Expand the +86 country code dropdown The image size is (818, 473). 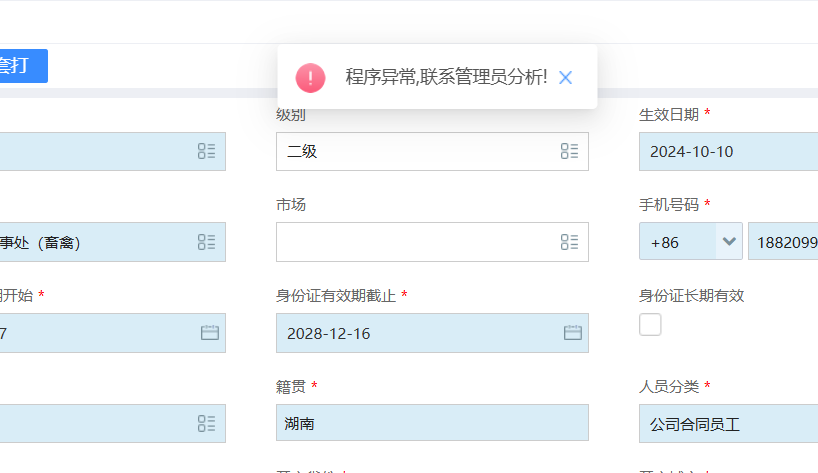(x=729, y=242)
